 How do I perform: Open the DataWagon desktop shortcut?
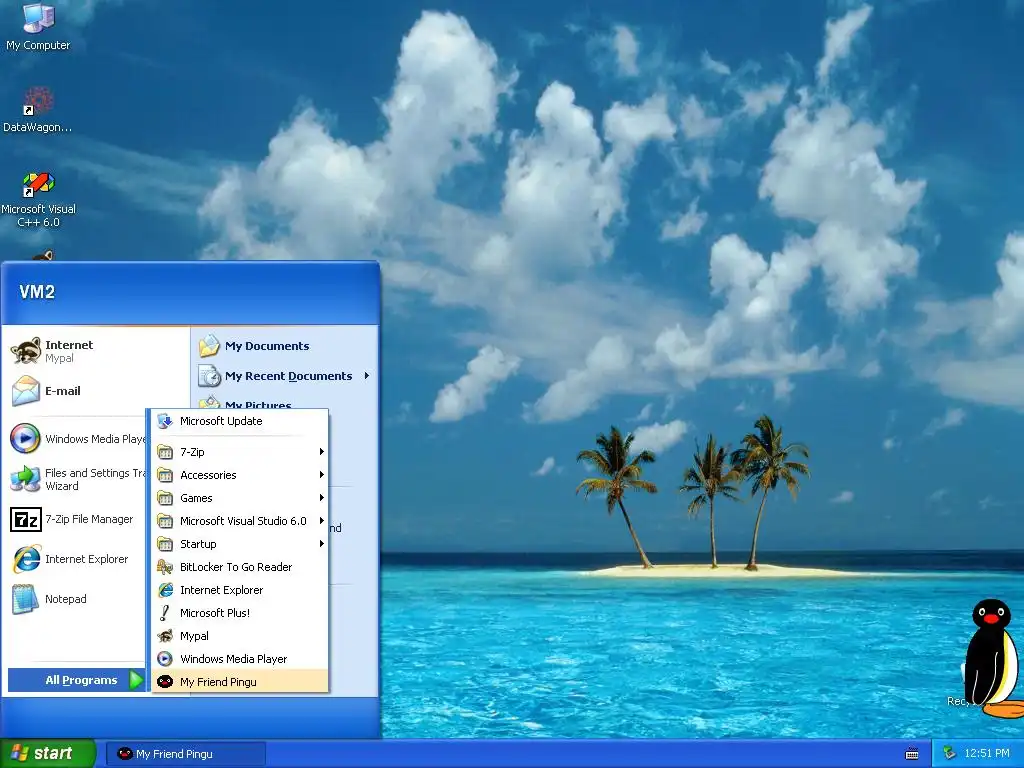pos(38,110)
